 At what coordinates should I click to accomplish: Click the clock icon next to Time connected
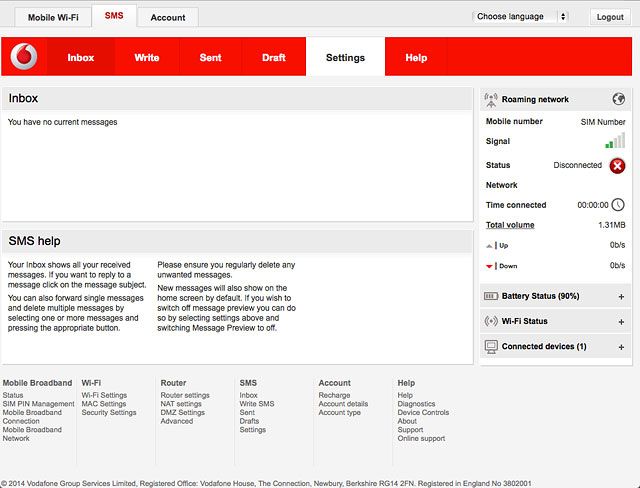[618, 205]
